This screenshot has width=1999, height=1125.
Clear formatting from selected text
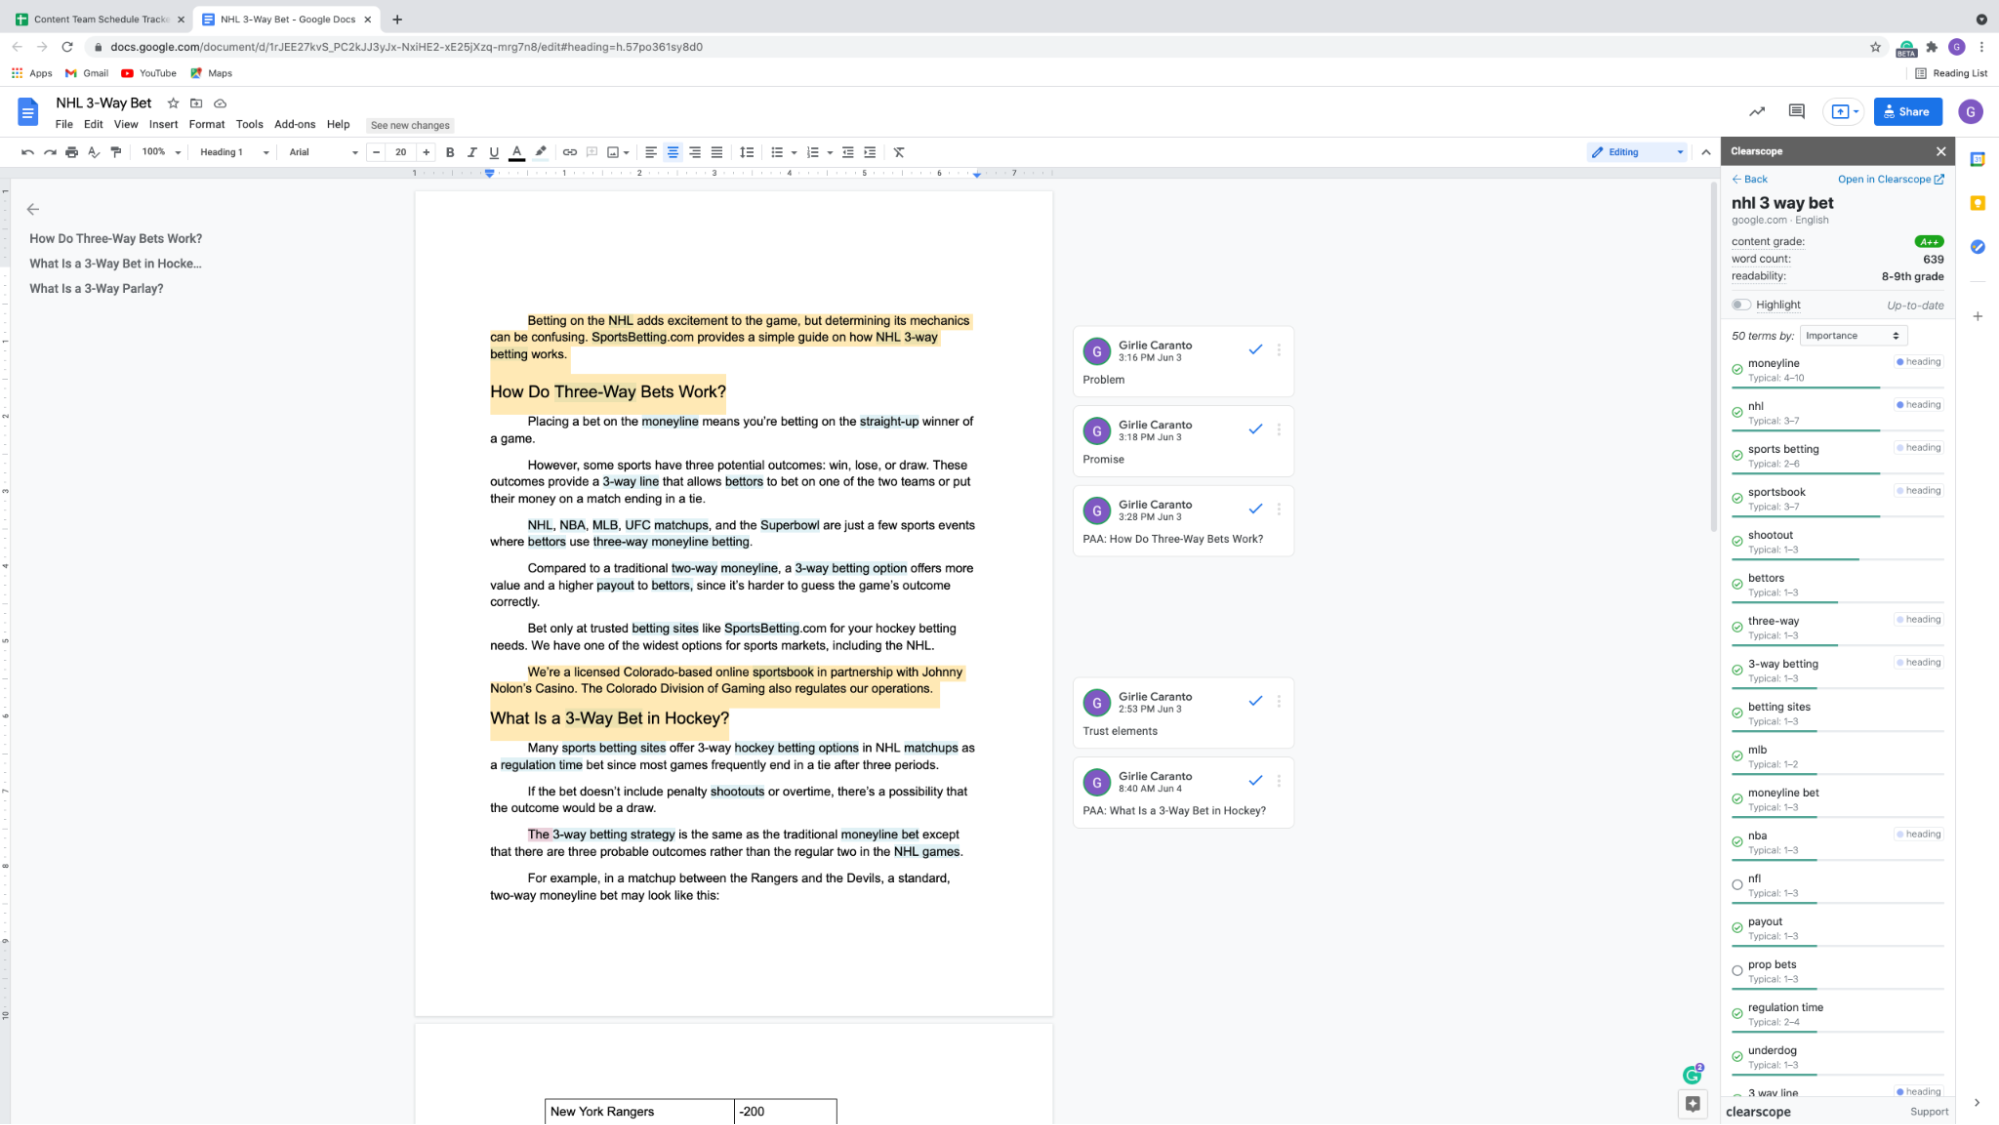[899, 152]
